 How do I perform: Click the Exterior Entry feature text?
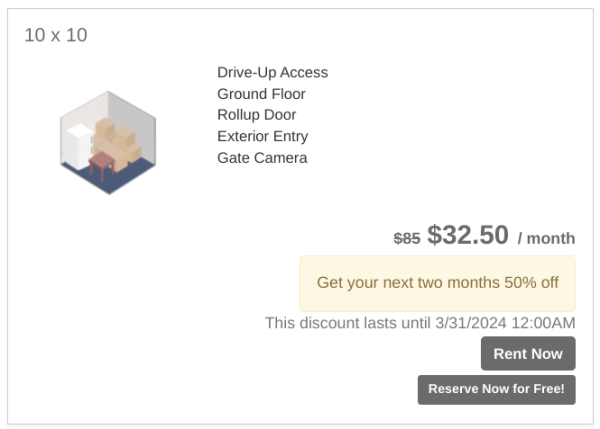pyautogui.click(x=262, y=136)
